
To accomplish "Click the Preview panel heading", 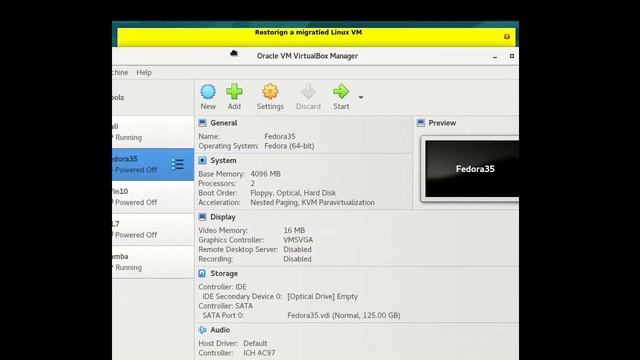I will 442,123.
